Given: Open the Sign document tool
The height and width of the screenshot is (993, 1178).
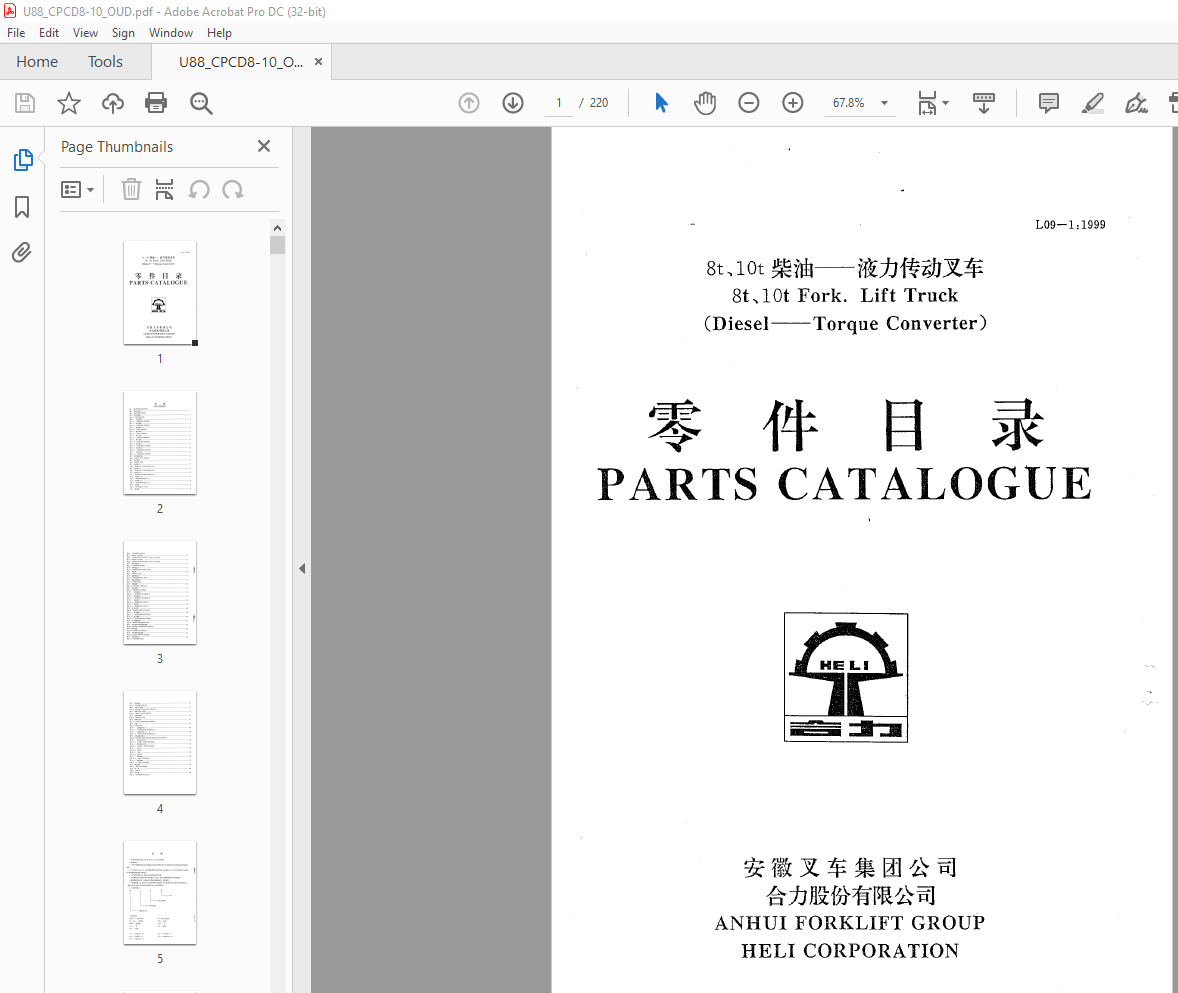Looking at the screenshot, I should (1136, 103).
